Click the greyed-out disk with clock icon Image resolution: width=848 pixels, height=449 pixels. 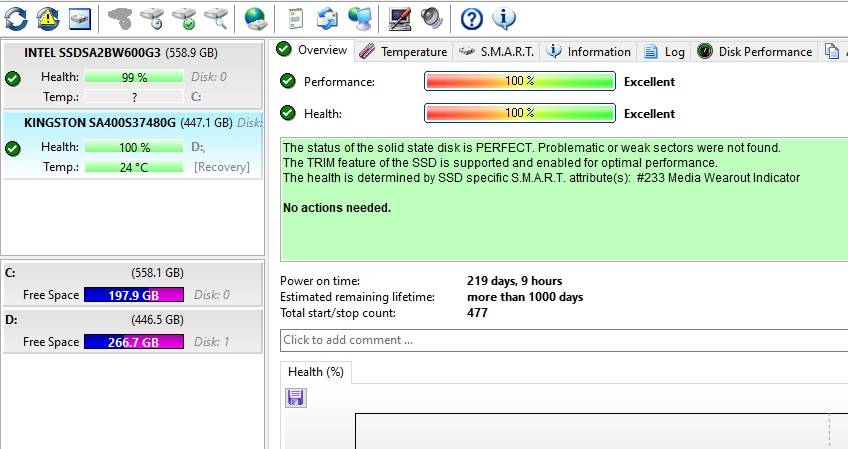pyautogui.click(x=152, y=19)
